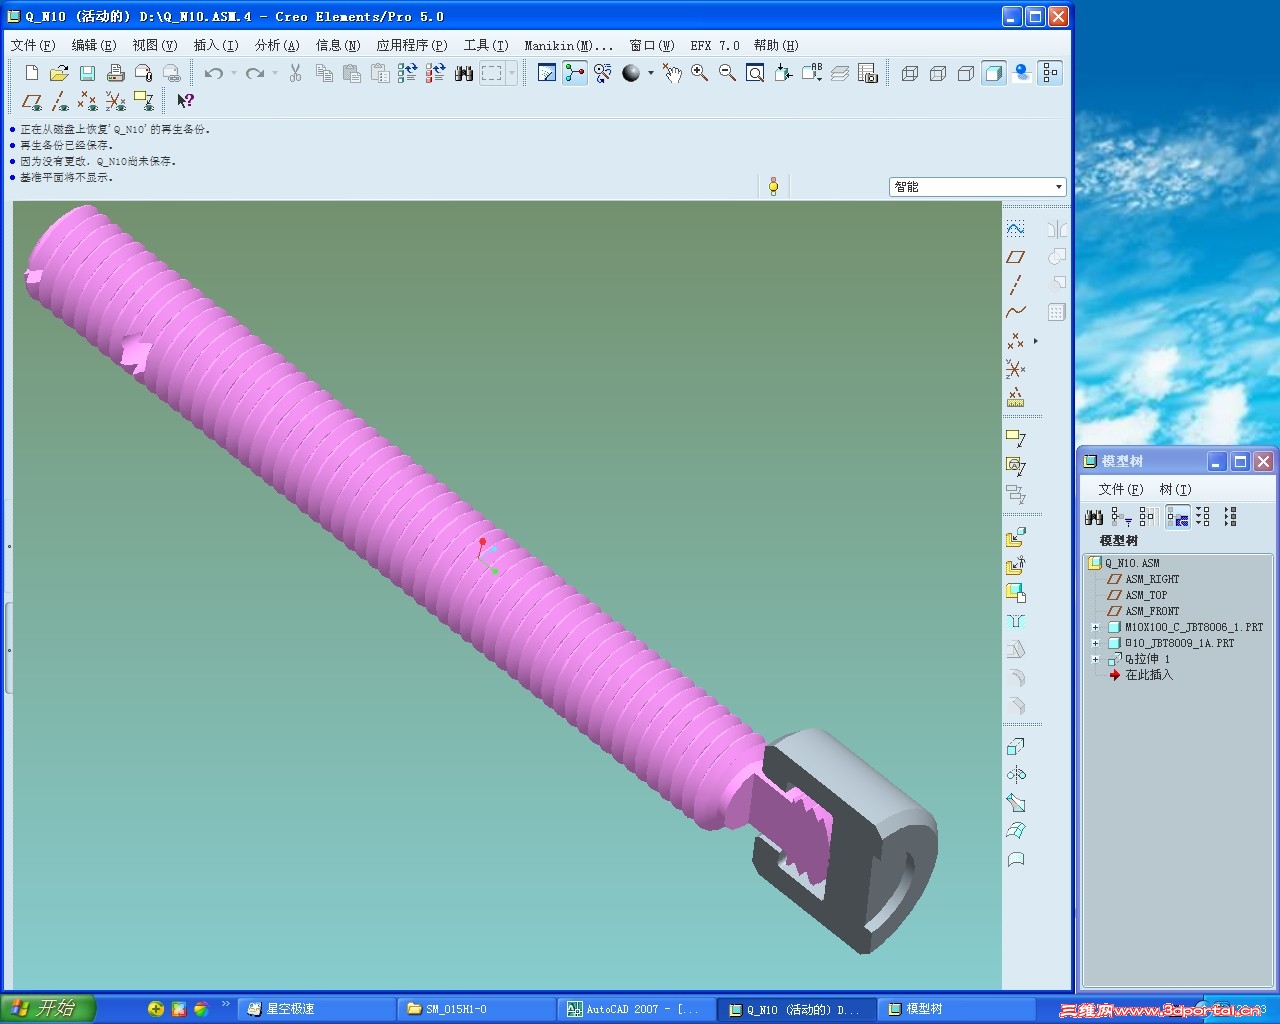Image resolution: width=1280 pixels, height=1024 pixels.
Task: Open the 文件(F) menu in model tree window
Action: click(x=1120, y=489)
